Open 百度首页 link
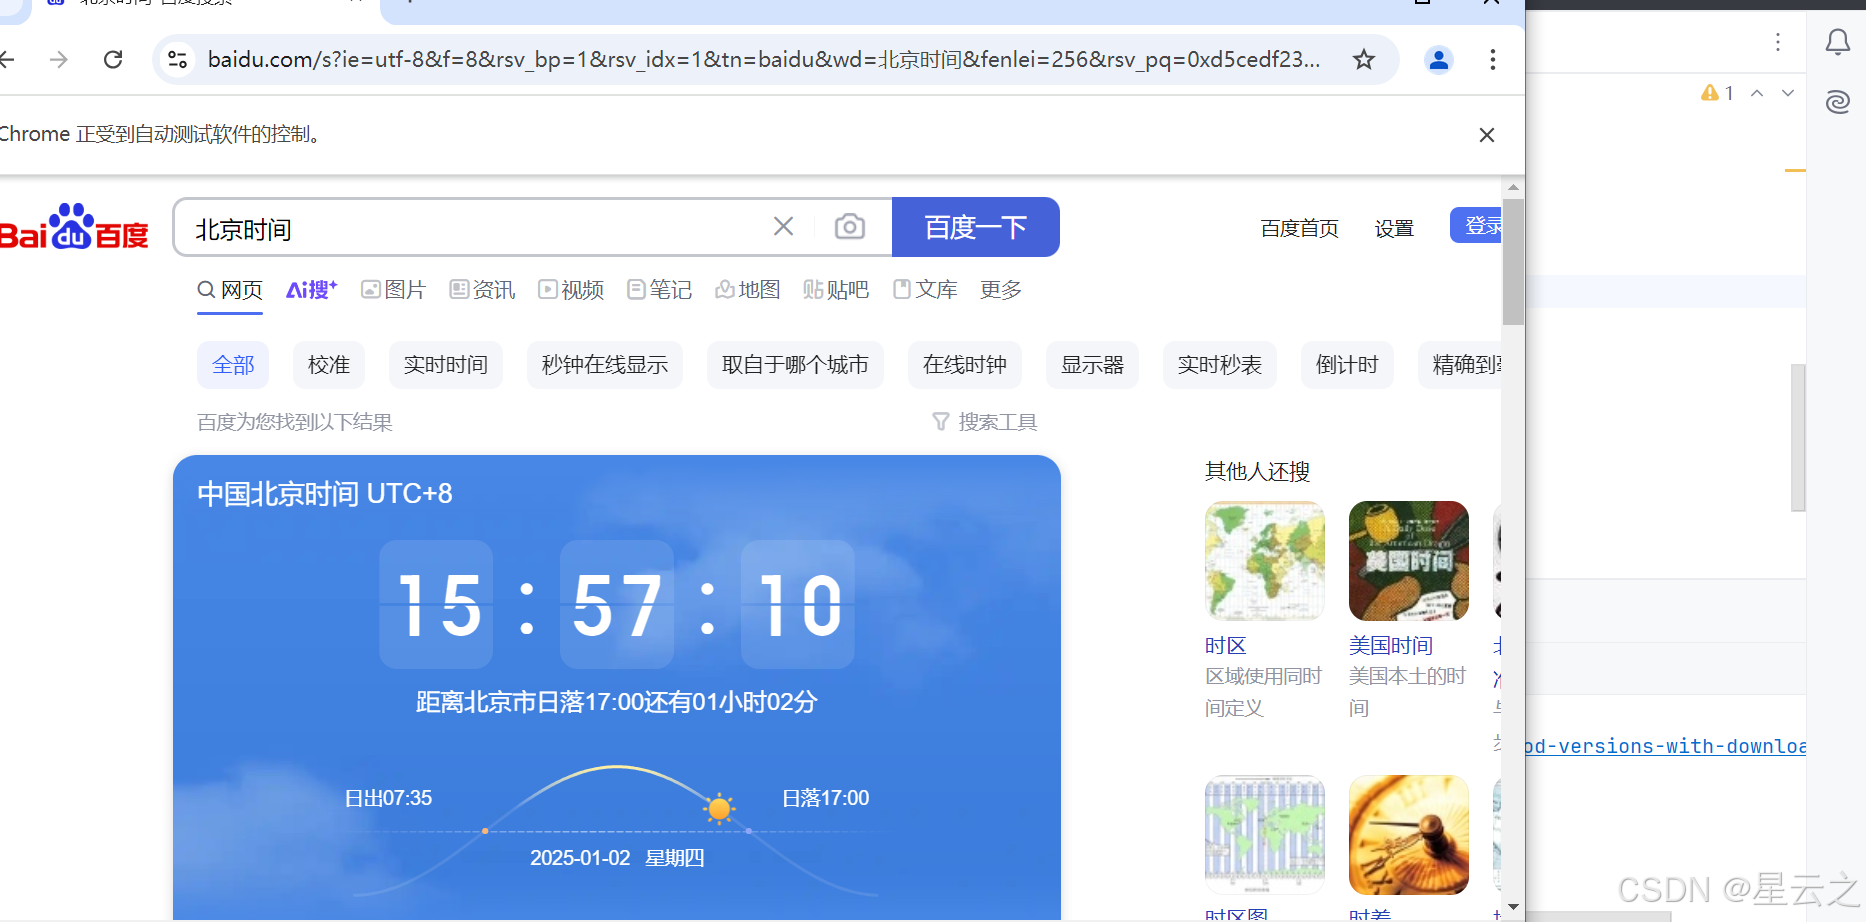The width and height of the screenshot is (1866, 922). 1299,229
